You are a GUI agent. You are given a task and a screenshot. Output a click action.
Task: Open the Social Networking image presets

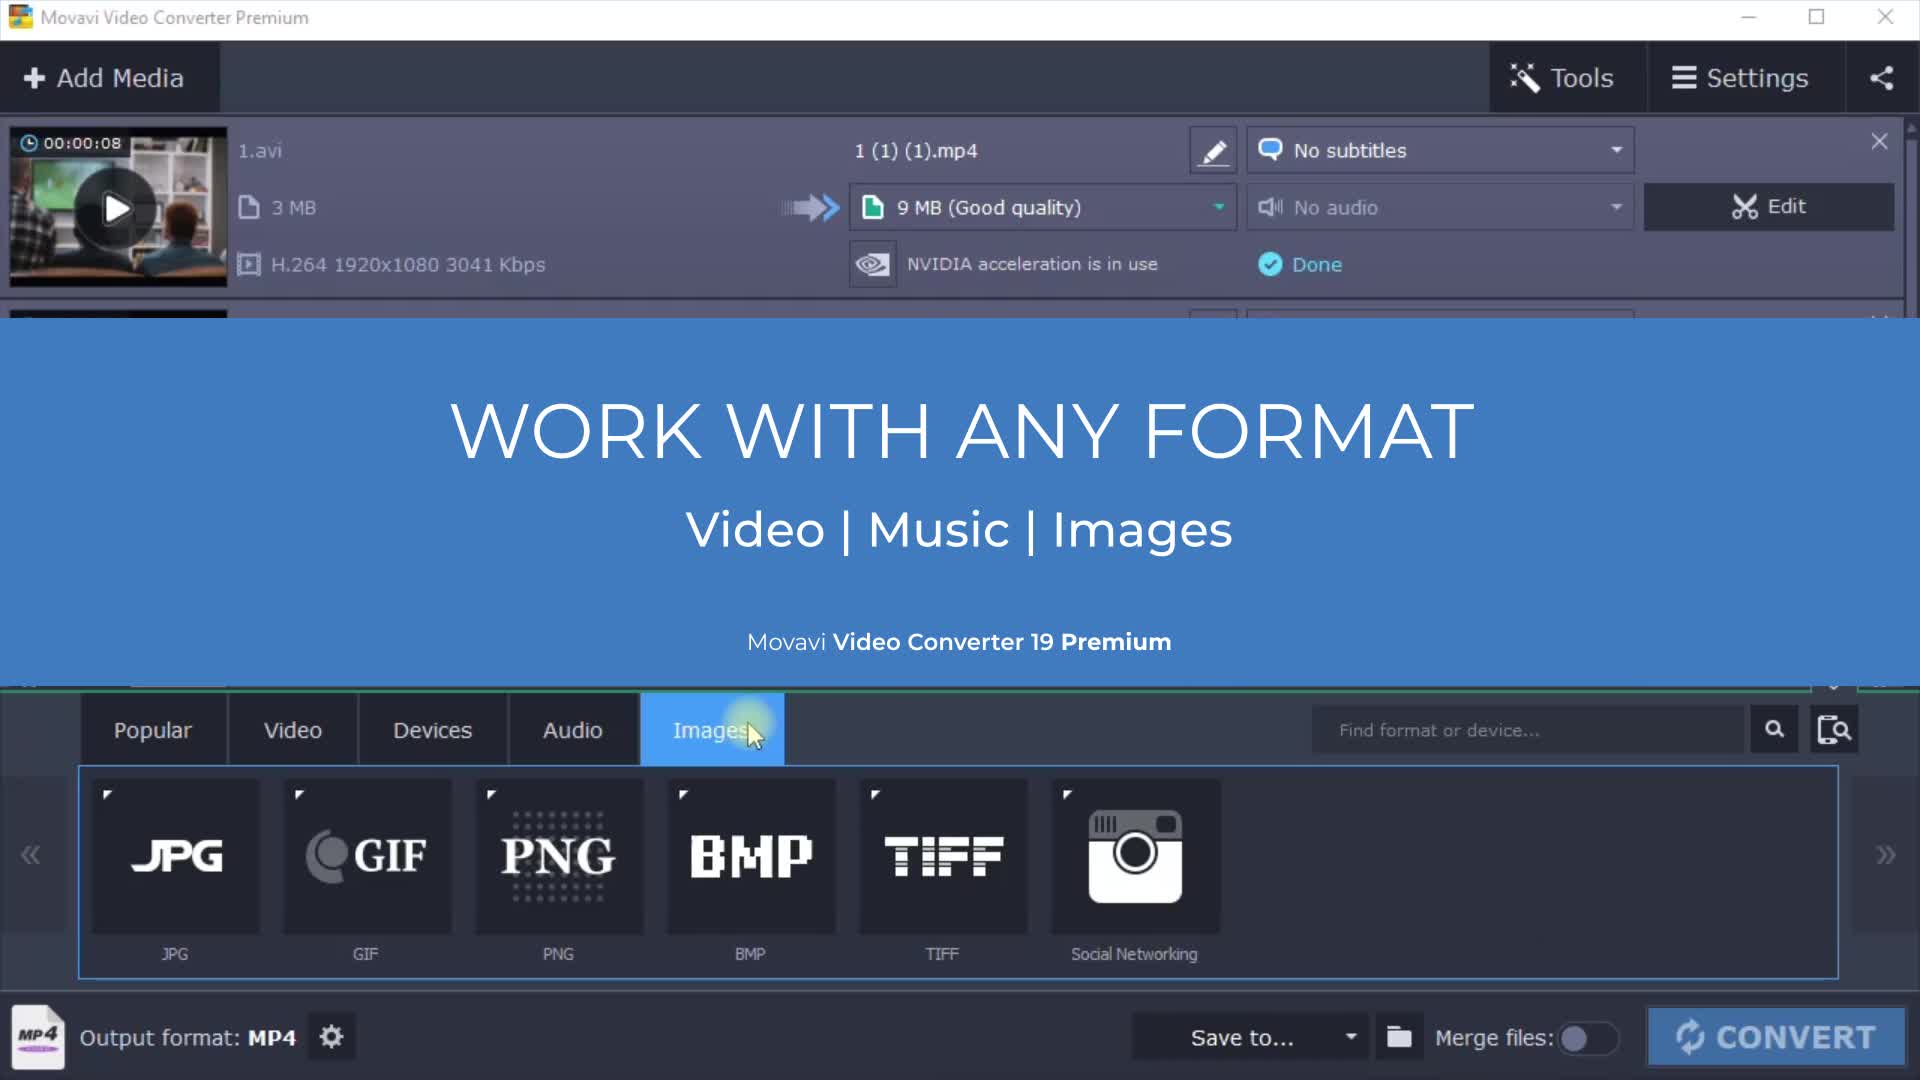pyautogui.click(x=1135, y=856)
